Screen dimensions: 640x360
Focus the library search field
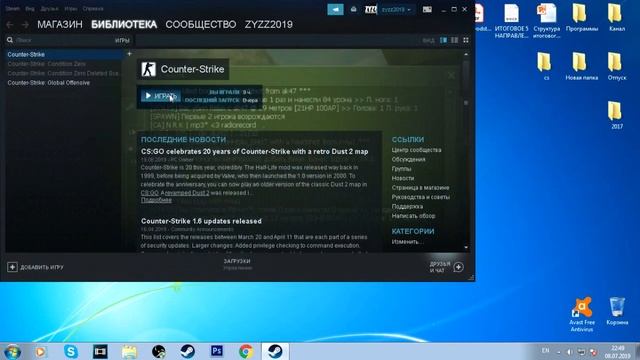pyautogui.click(x=63, y=40)
